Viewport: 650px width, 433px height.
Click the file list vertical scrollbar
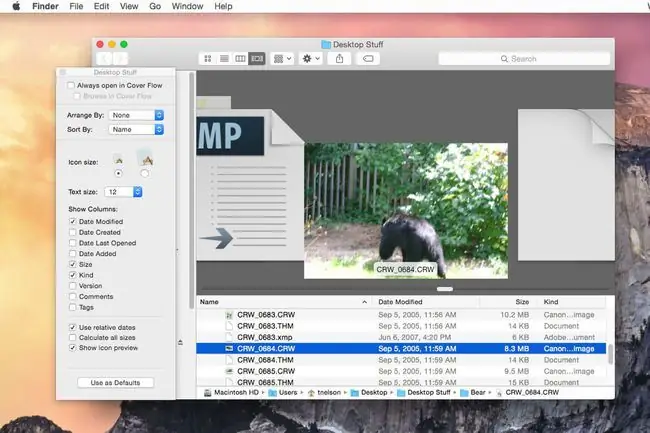(610, 354)
